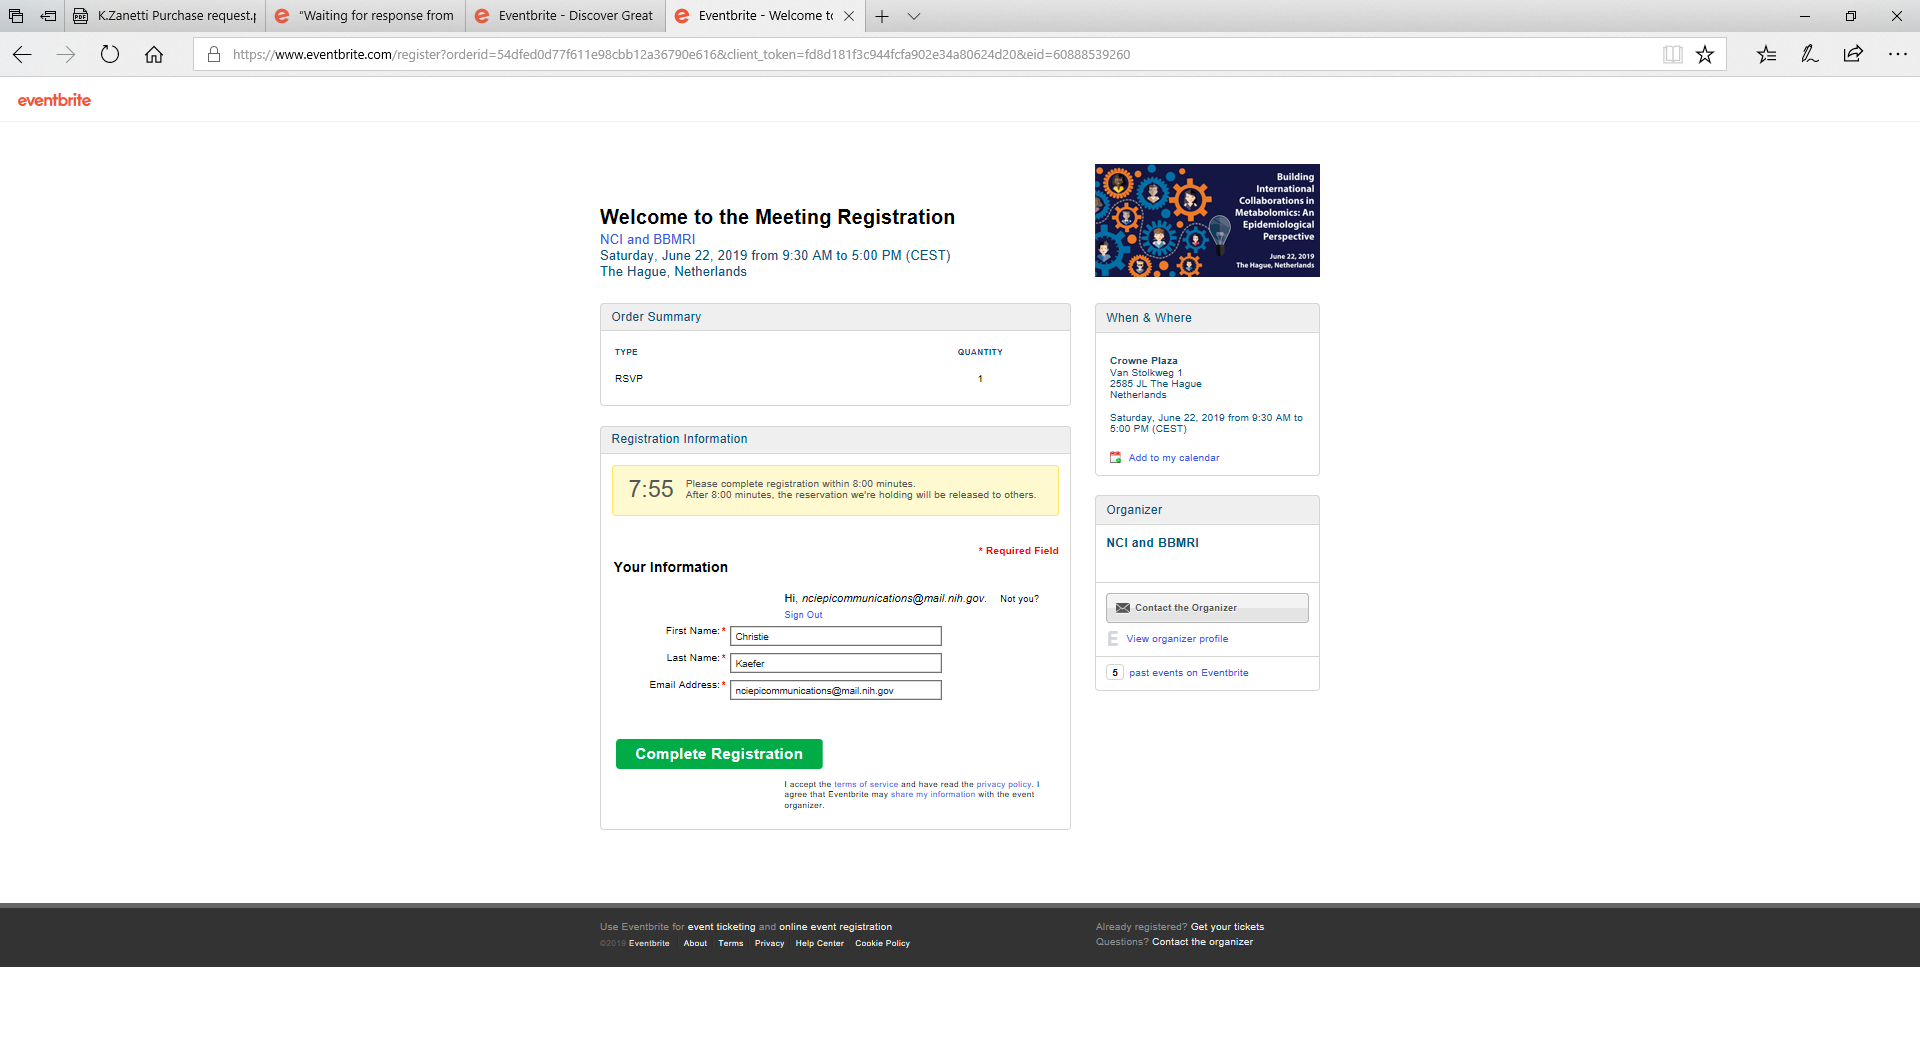Click the tabs you've set aside icon
The width and height of the screenshot is (1920, 1040).
tap(16, 16)
